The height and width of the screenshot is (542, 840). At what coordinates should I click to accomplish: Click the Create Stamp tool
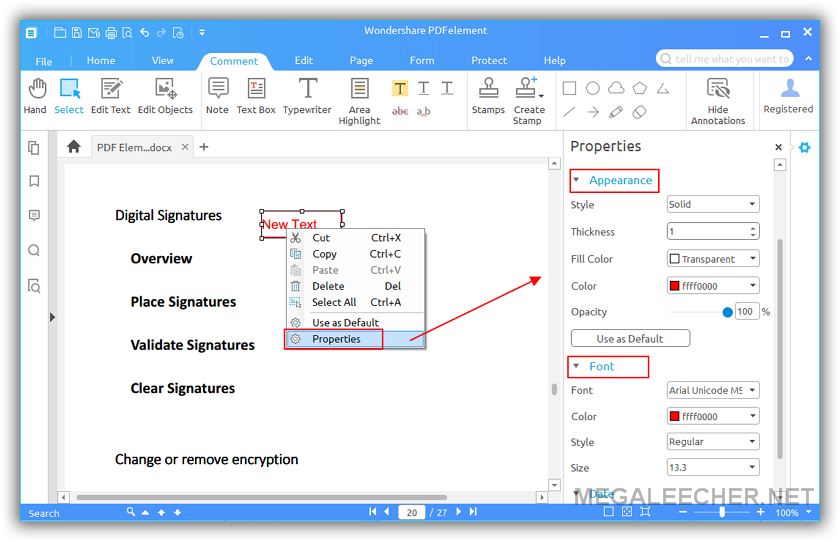(528, 101)
